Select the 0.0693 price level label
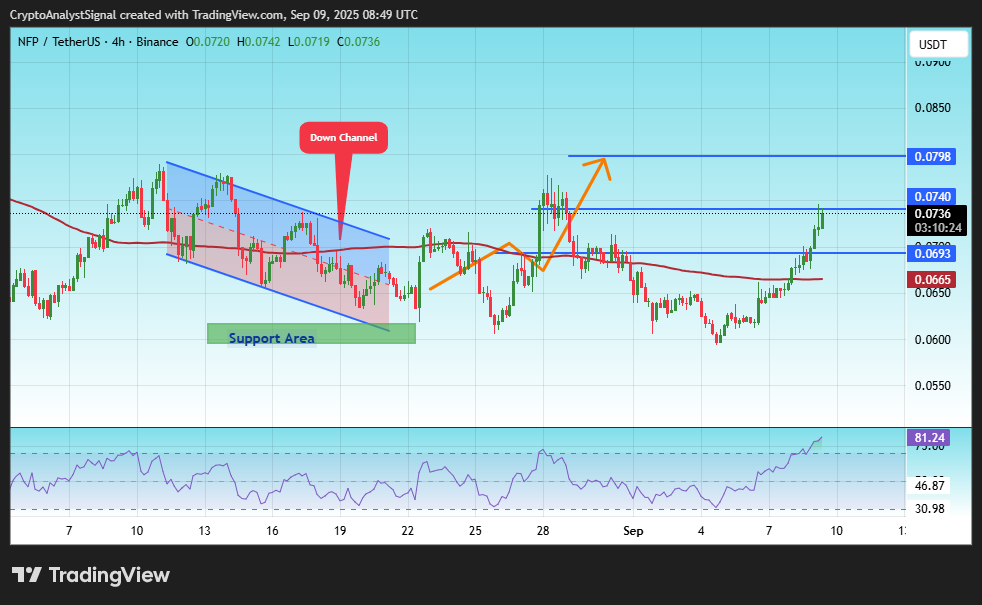 [931, 253]
